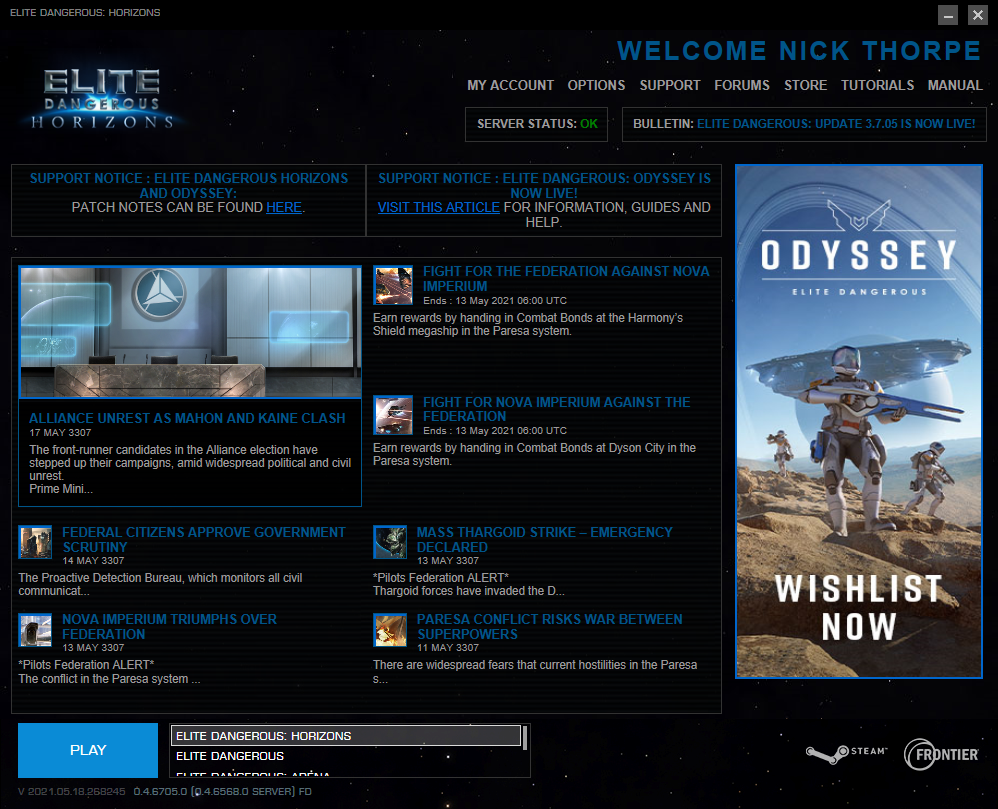Open the Forums link
This screenshot has width=998, height=809.
click(741, 85)
